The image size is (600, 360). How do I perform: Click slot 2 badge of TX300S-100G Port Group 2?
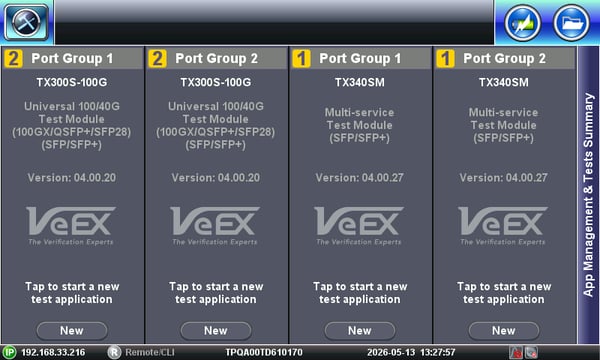157,59
